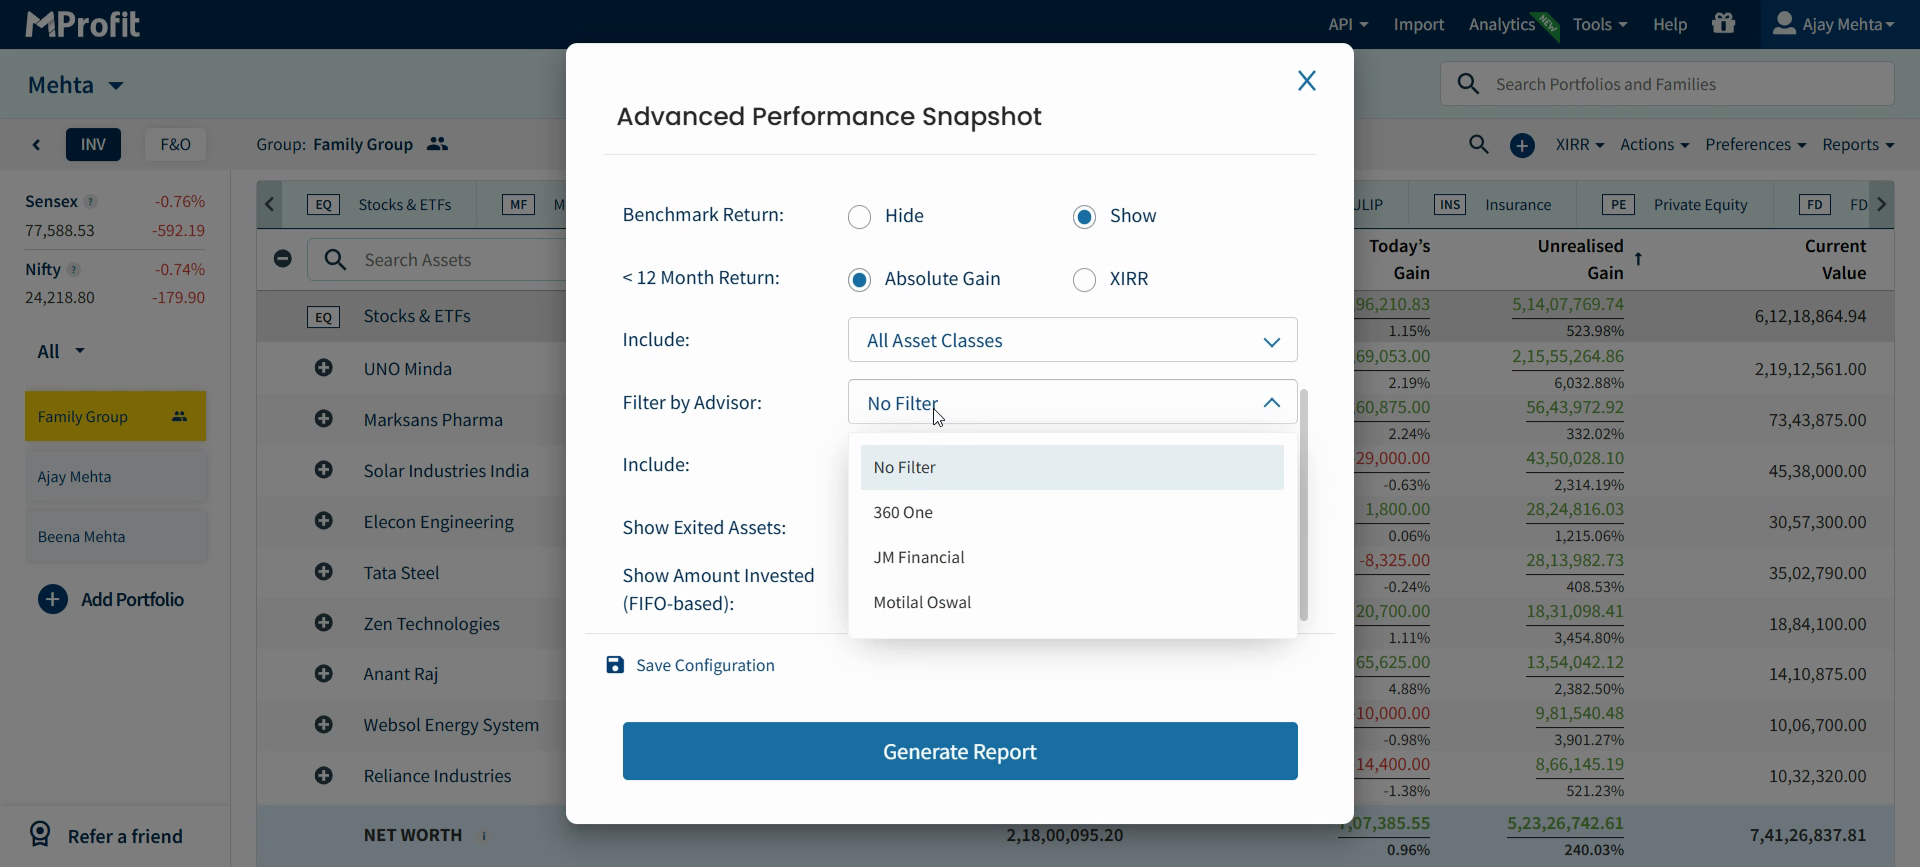Select the Beena Mehta portfolio
Screen dimensions: 1920x867
(x=115, y=537)
